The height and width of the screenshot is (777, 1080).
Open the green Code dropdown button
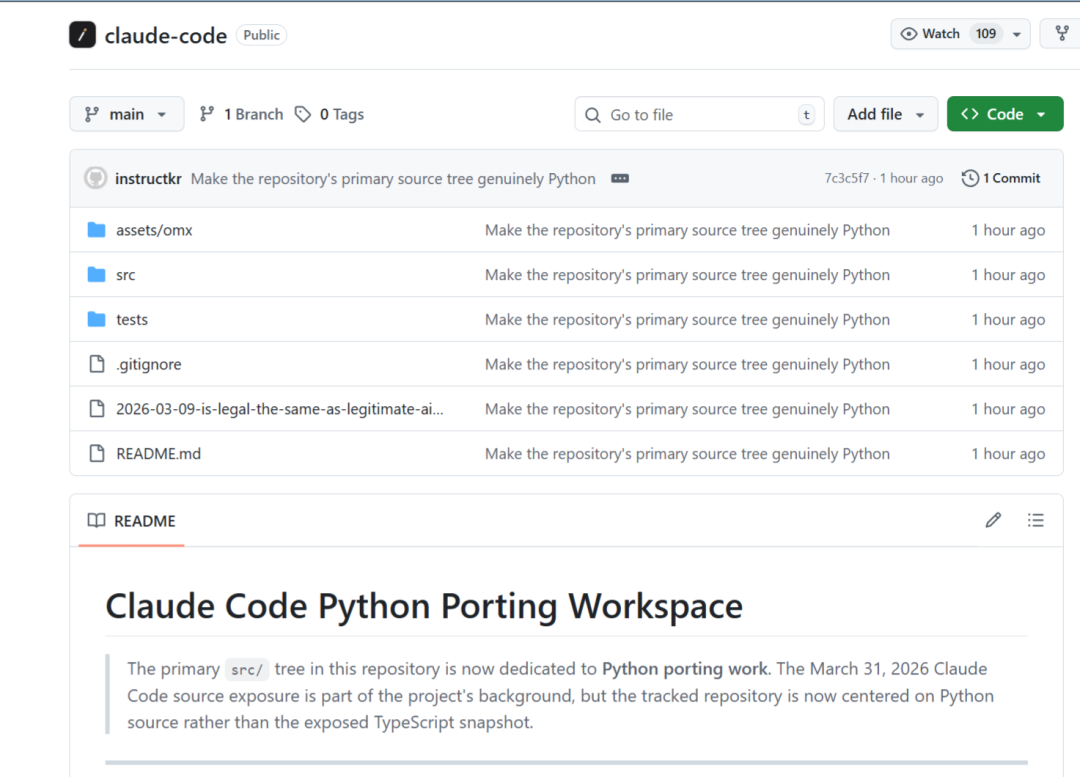tap(1004, 114)
